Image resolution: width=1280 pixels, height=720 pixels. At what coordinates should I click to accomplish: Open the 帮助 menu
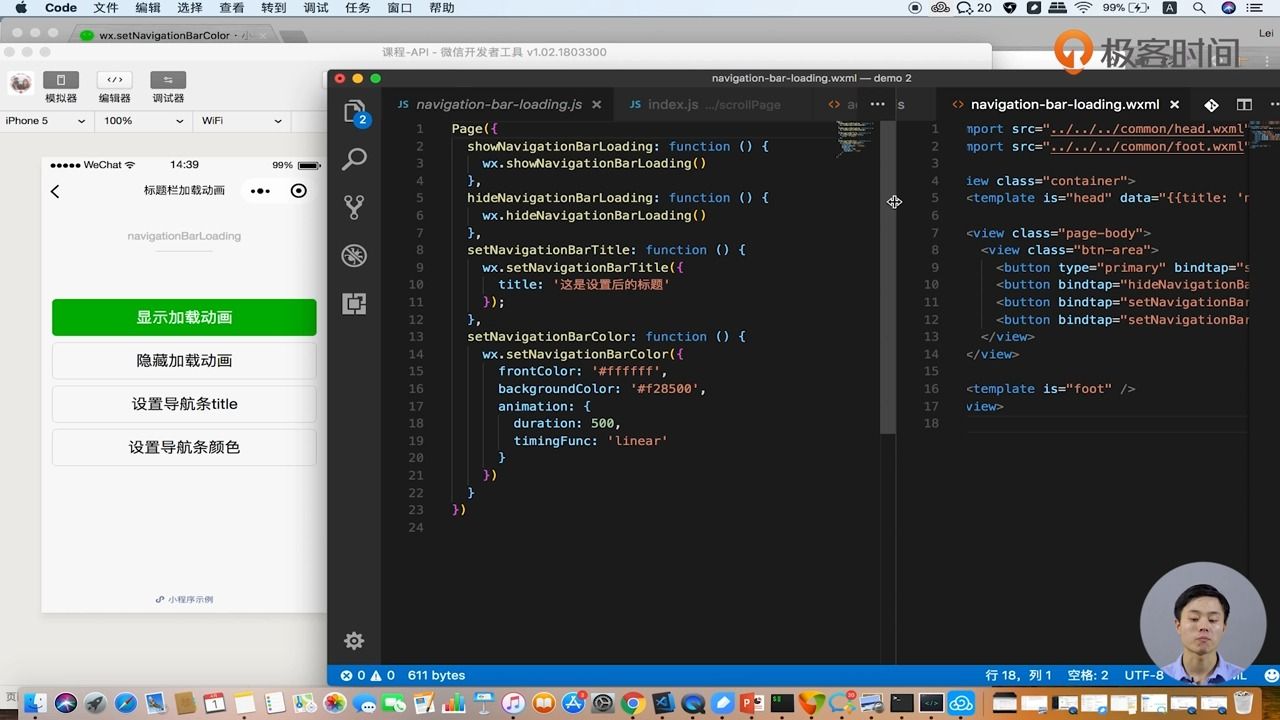(442, 8)
